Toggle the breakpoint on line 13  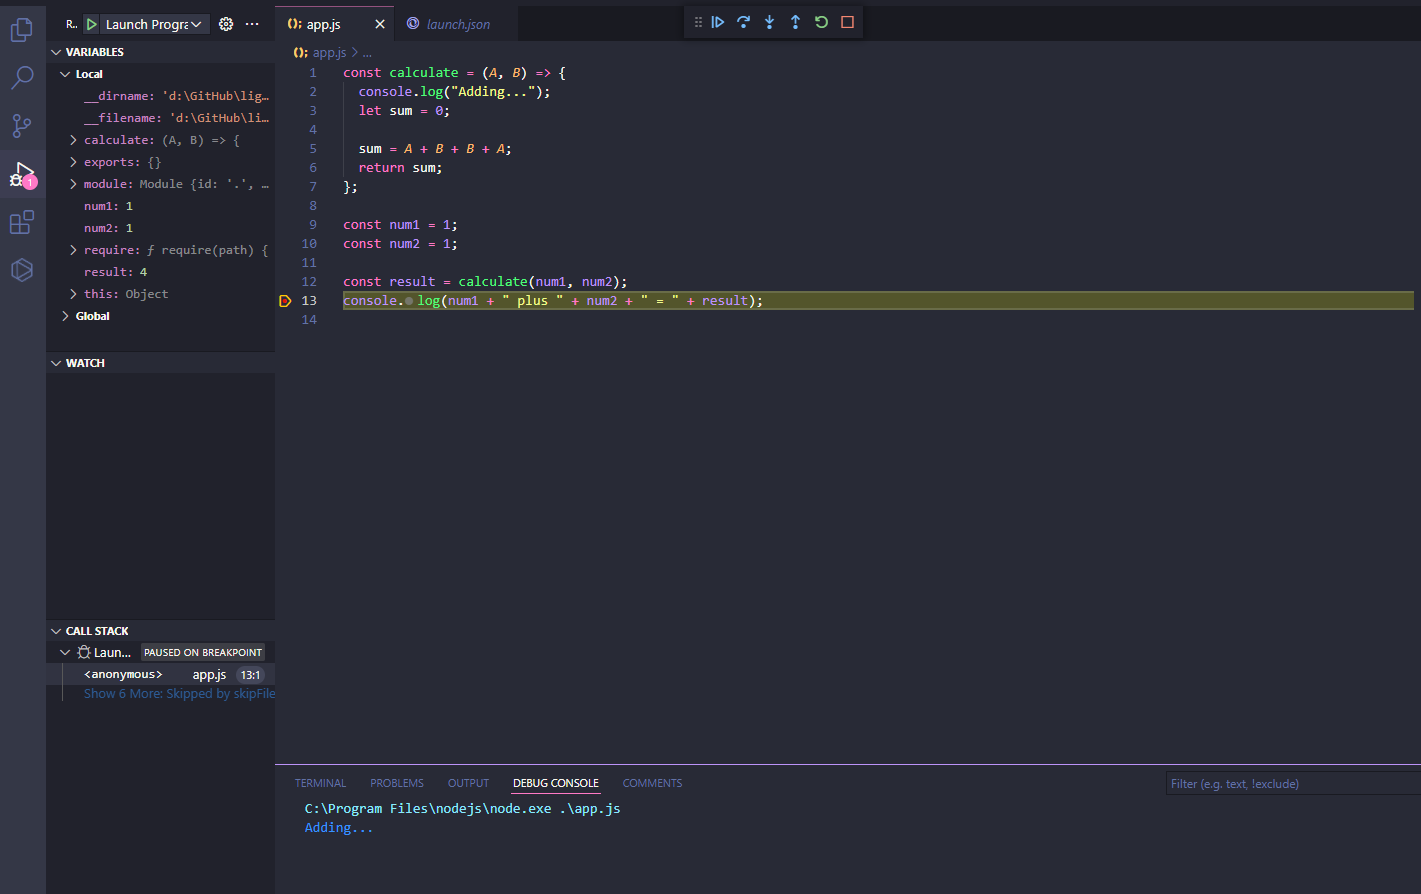285,300
